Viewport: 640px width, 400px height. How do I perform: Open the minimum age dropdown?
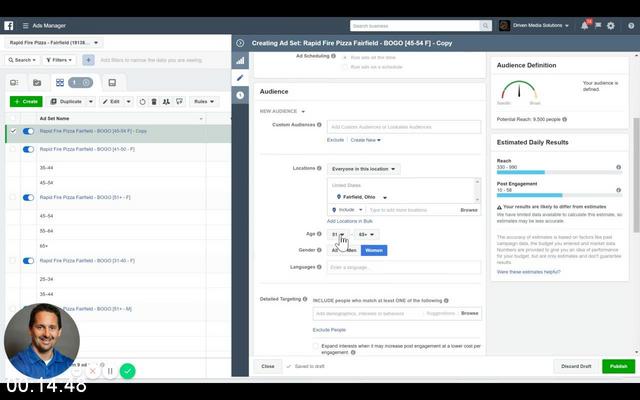click(x=338, y=235)
